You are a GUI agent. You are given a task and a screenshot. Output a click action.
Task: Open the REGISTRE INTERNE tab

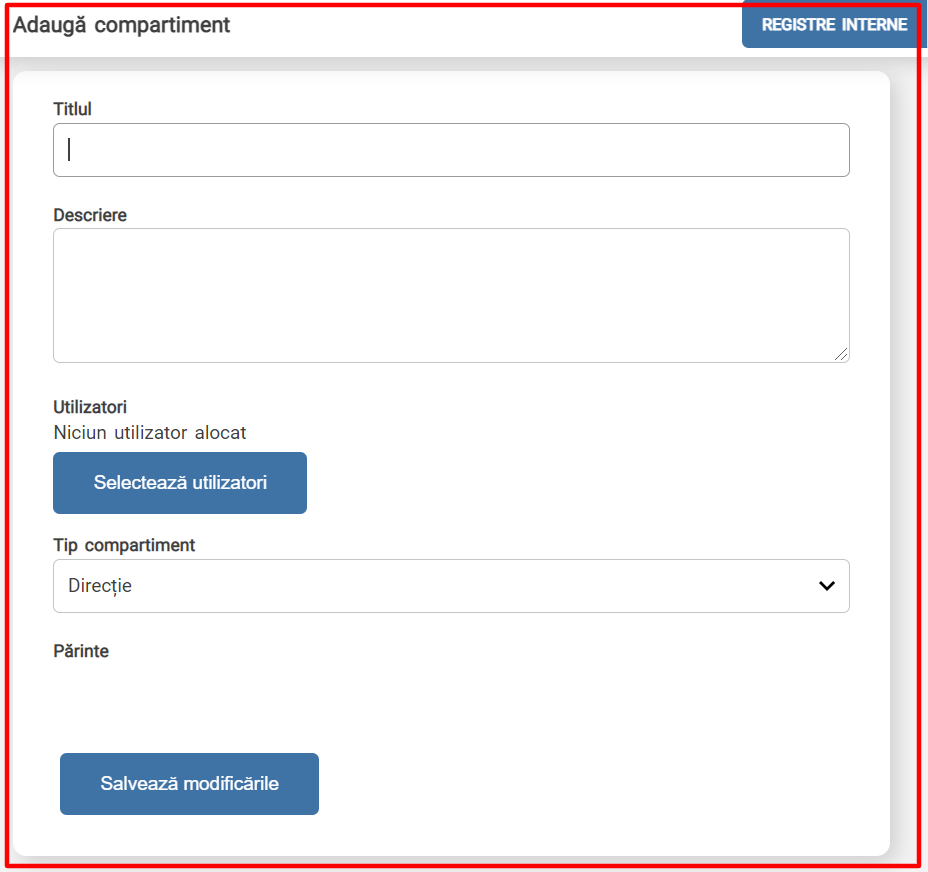pos(833,25)
